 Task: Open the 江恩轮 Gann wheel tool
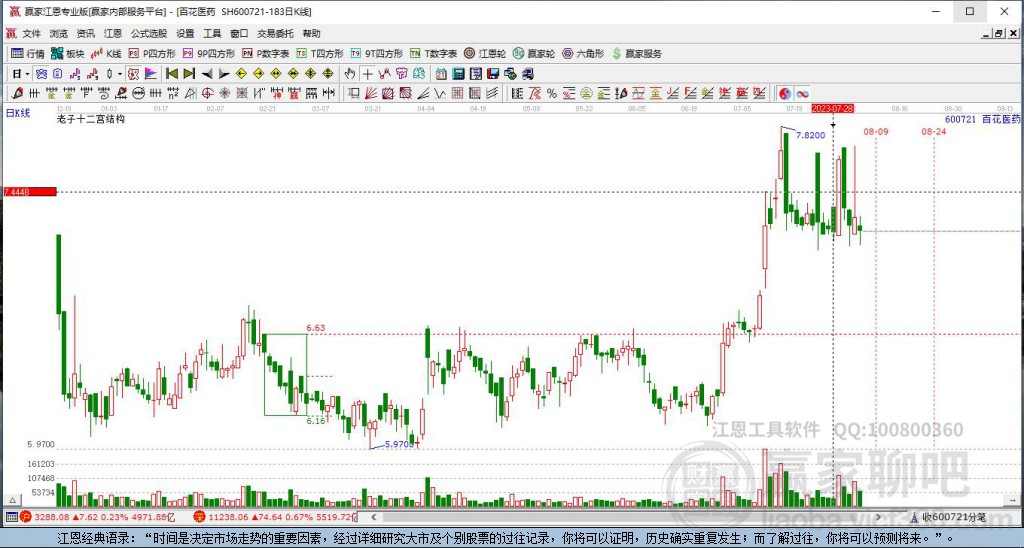pyautogui.click(x=485, y=54)
